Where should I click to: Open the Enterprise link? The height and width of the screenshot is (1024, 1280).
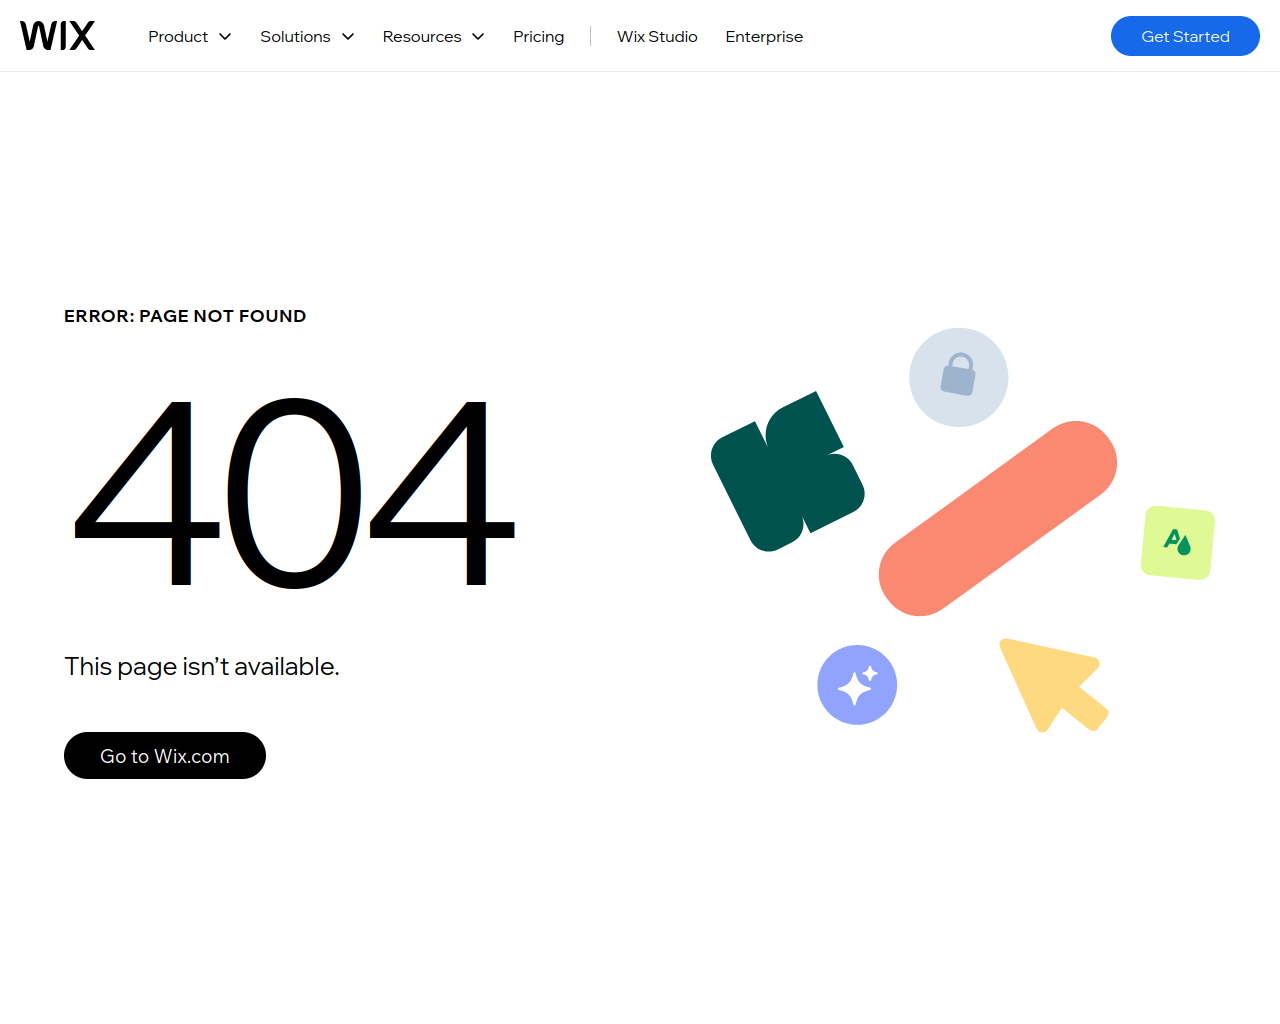point(764,36)
